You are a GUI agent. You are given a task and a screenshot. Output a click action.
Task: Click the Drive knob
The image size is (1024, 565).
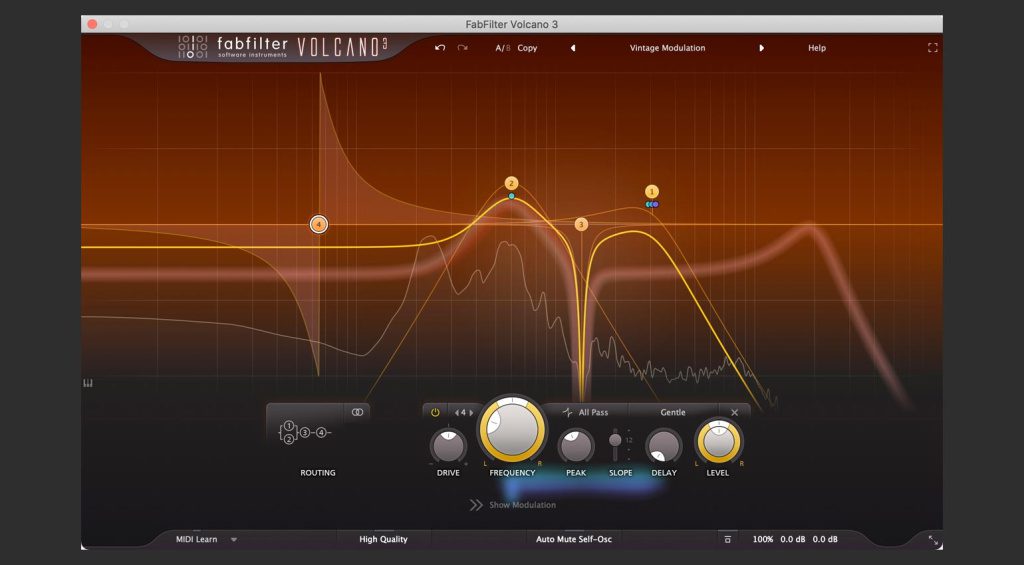pyautogui.click(x=449, y=446)
